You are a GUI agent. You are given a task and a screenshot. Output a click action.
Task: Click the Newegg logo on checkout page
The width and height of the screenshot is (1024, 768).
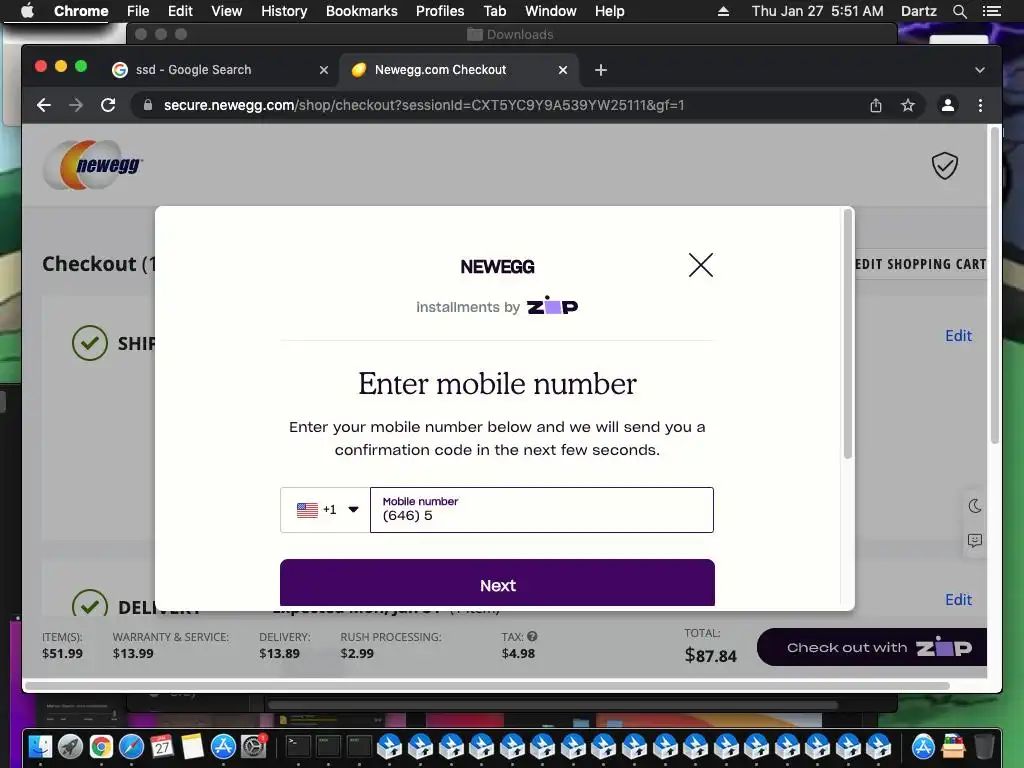93,165
